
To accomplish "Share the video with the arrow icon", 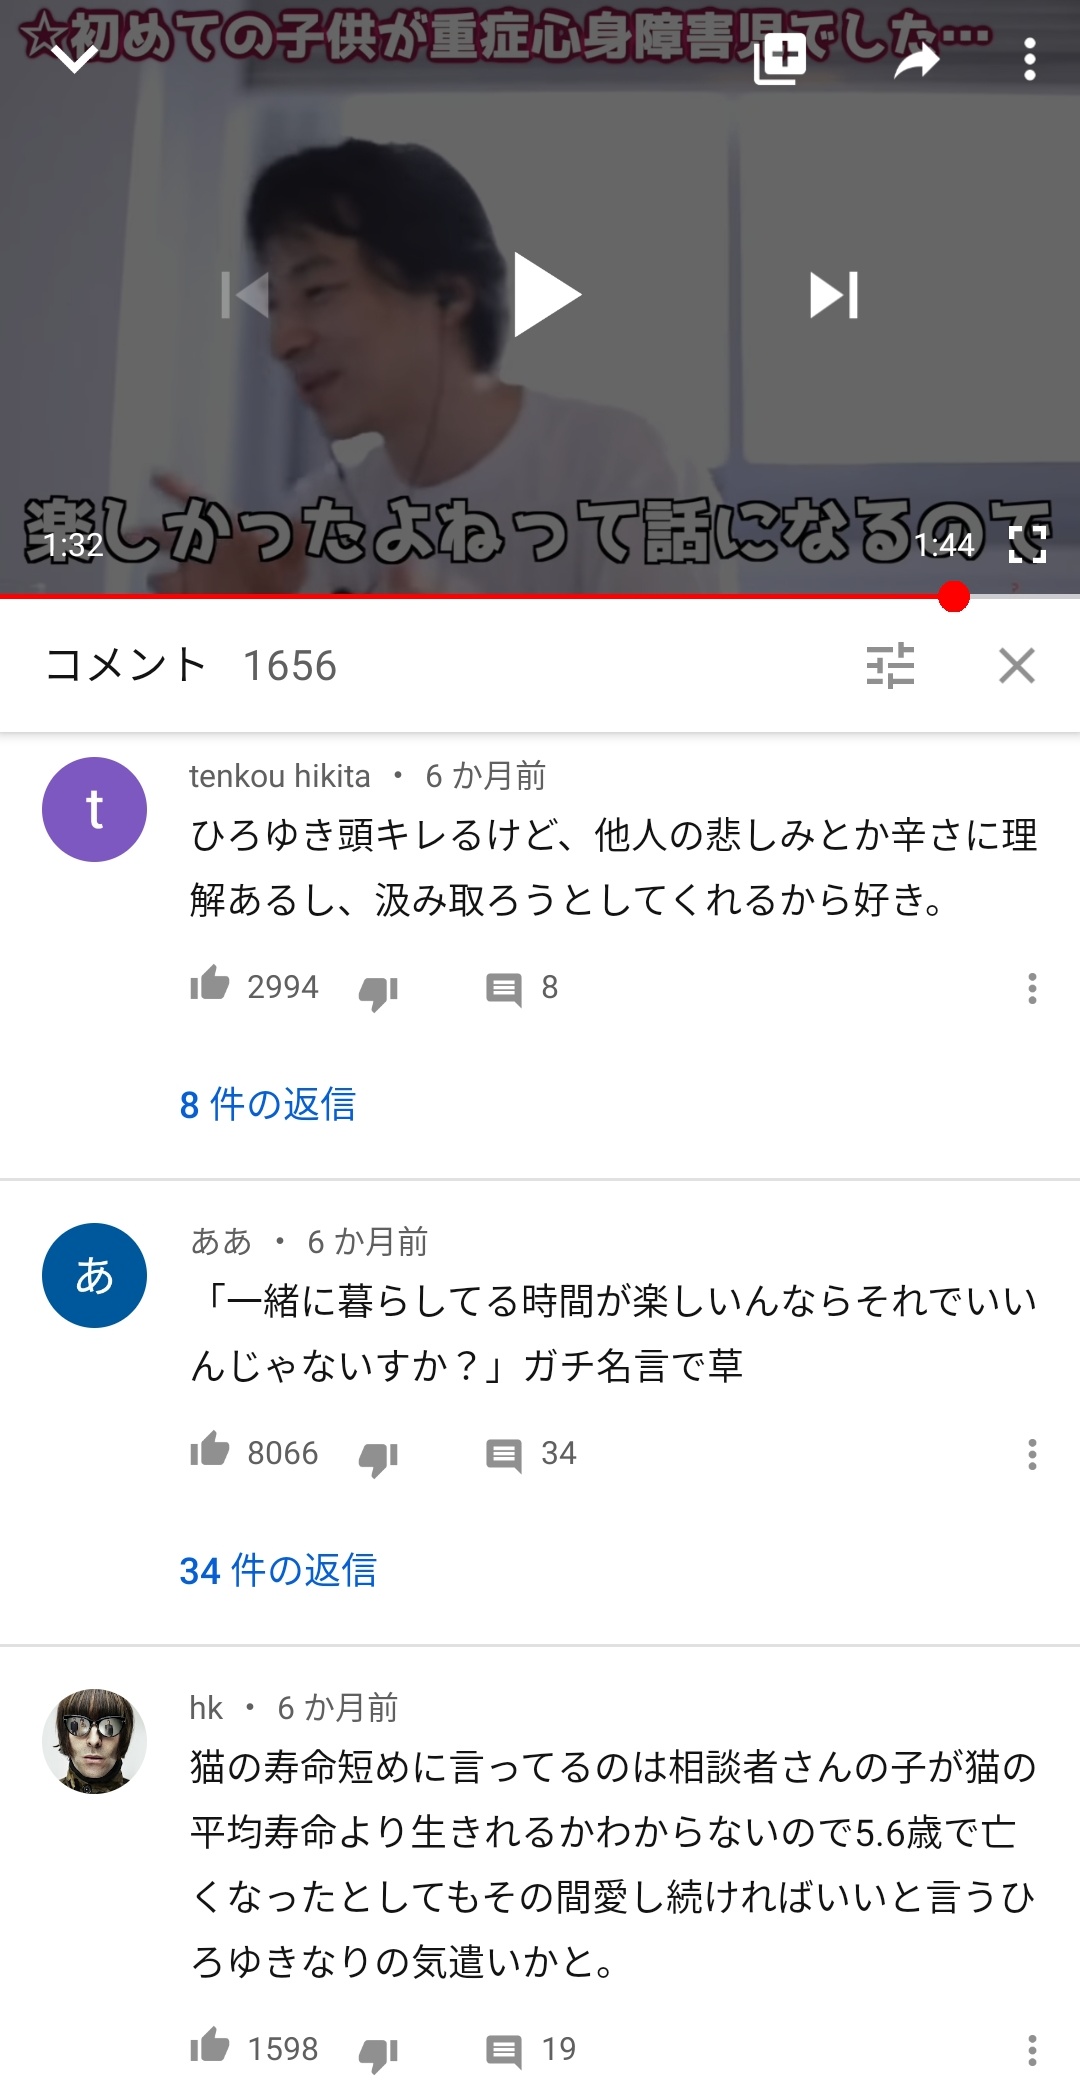I will [917, 61].
